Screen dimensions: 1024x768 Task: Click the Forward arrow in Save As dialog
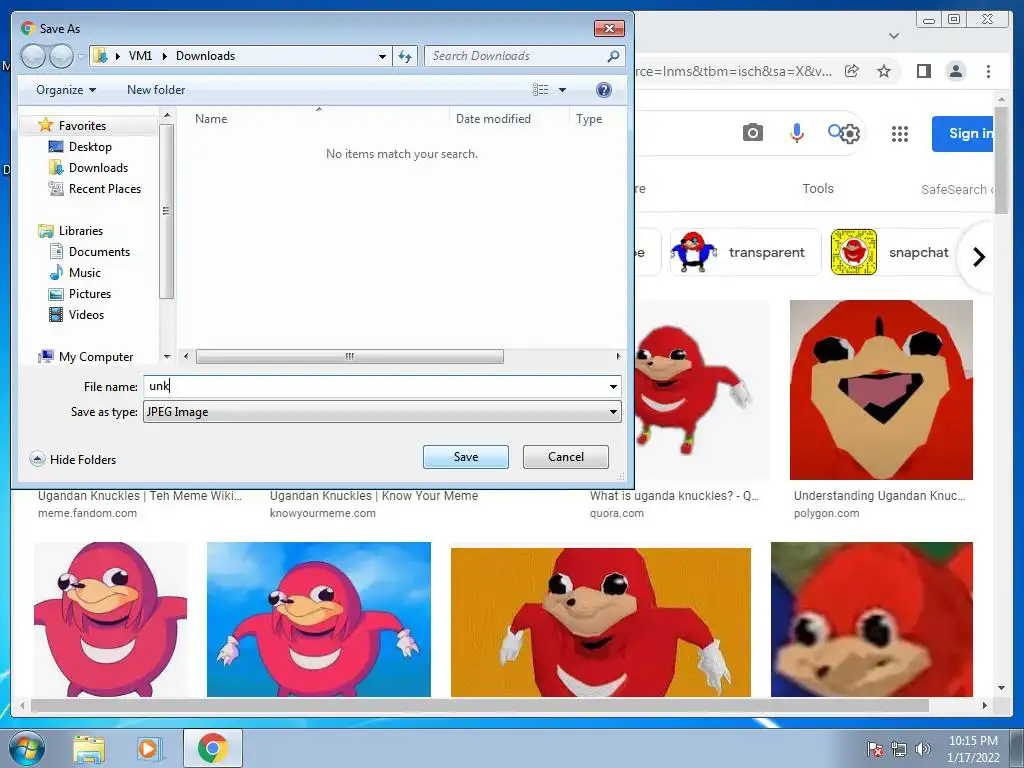point(61,56)
